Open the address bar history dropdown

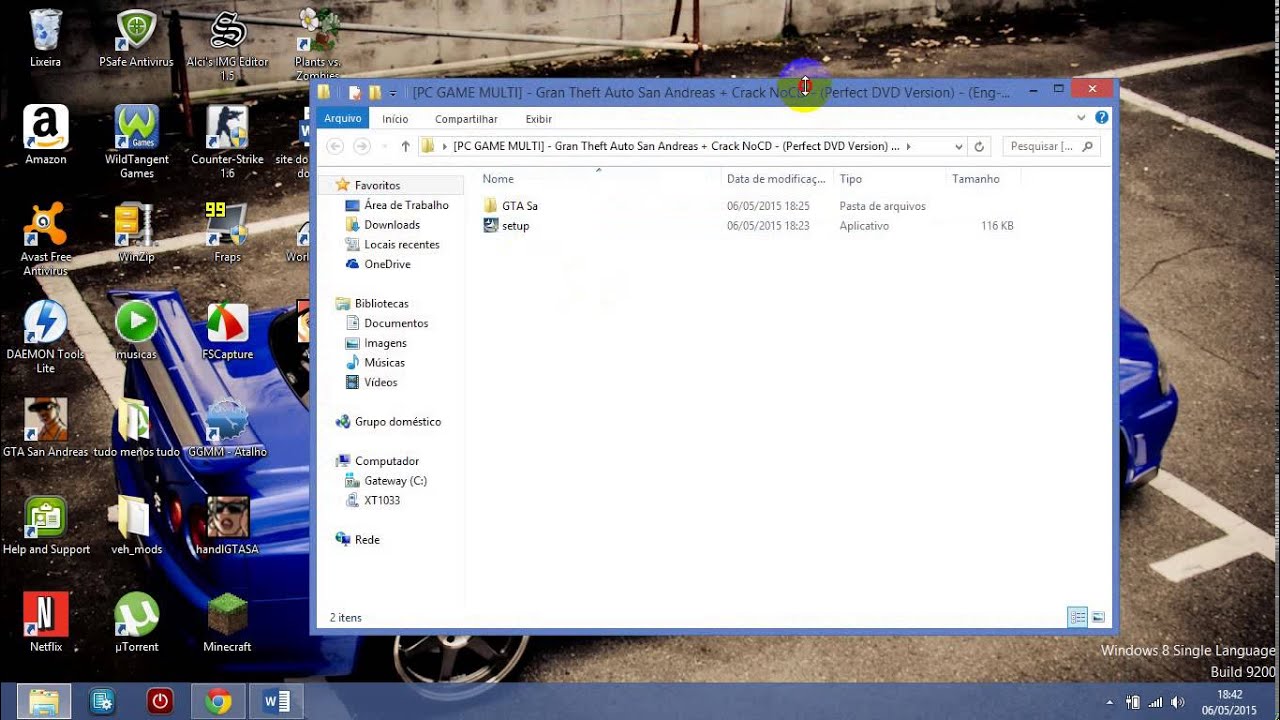[958, 146]
